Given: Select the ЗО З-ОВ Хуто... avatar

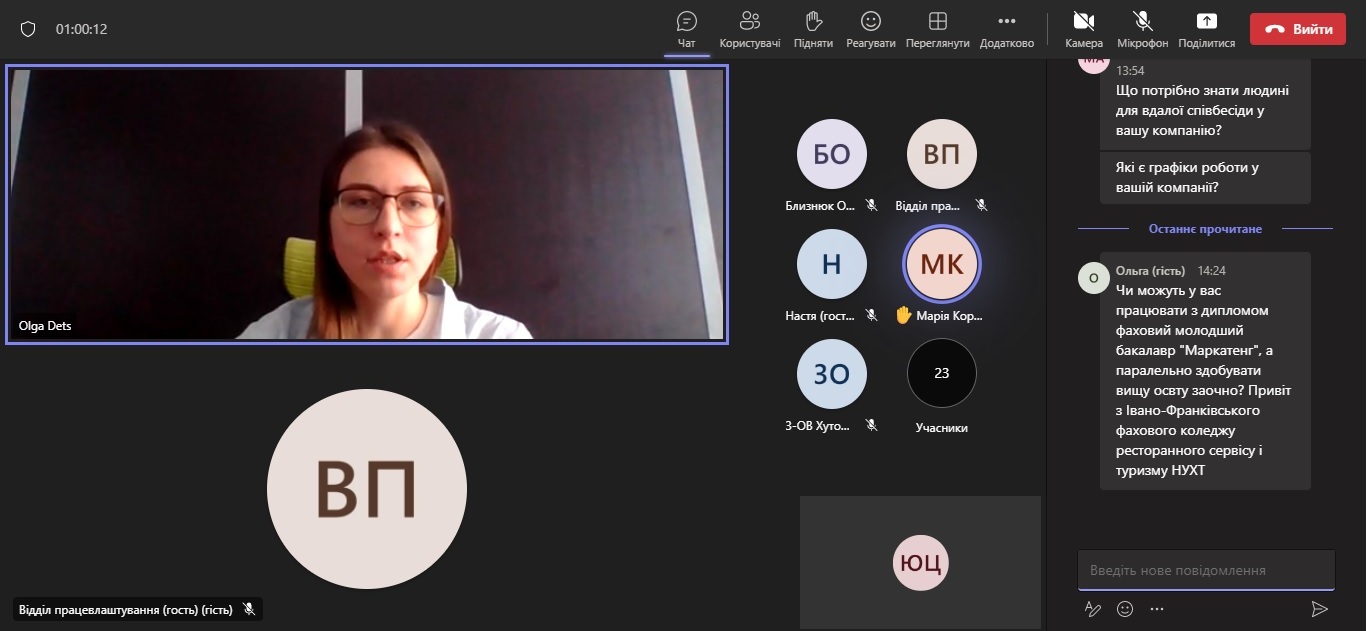Looking at the screenshot, I should pos(832,374).
